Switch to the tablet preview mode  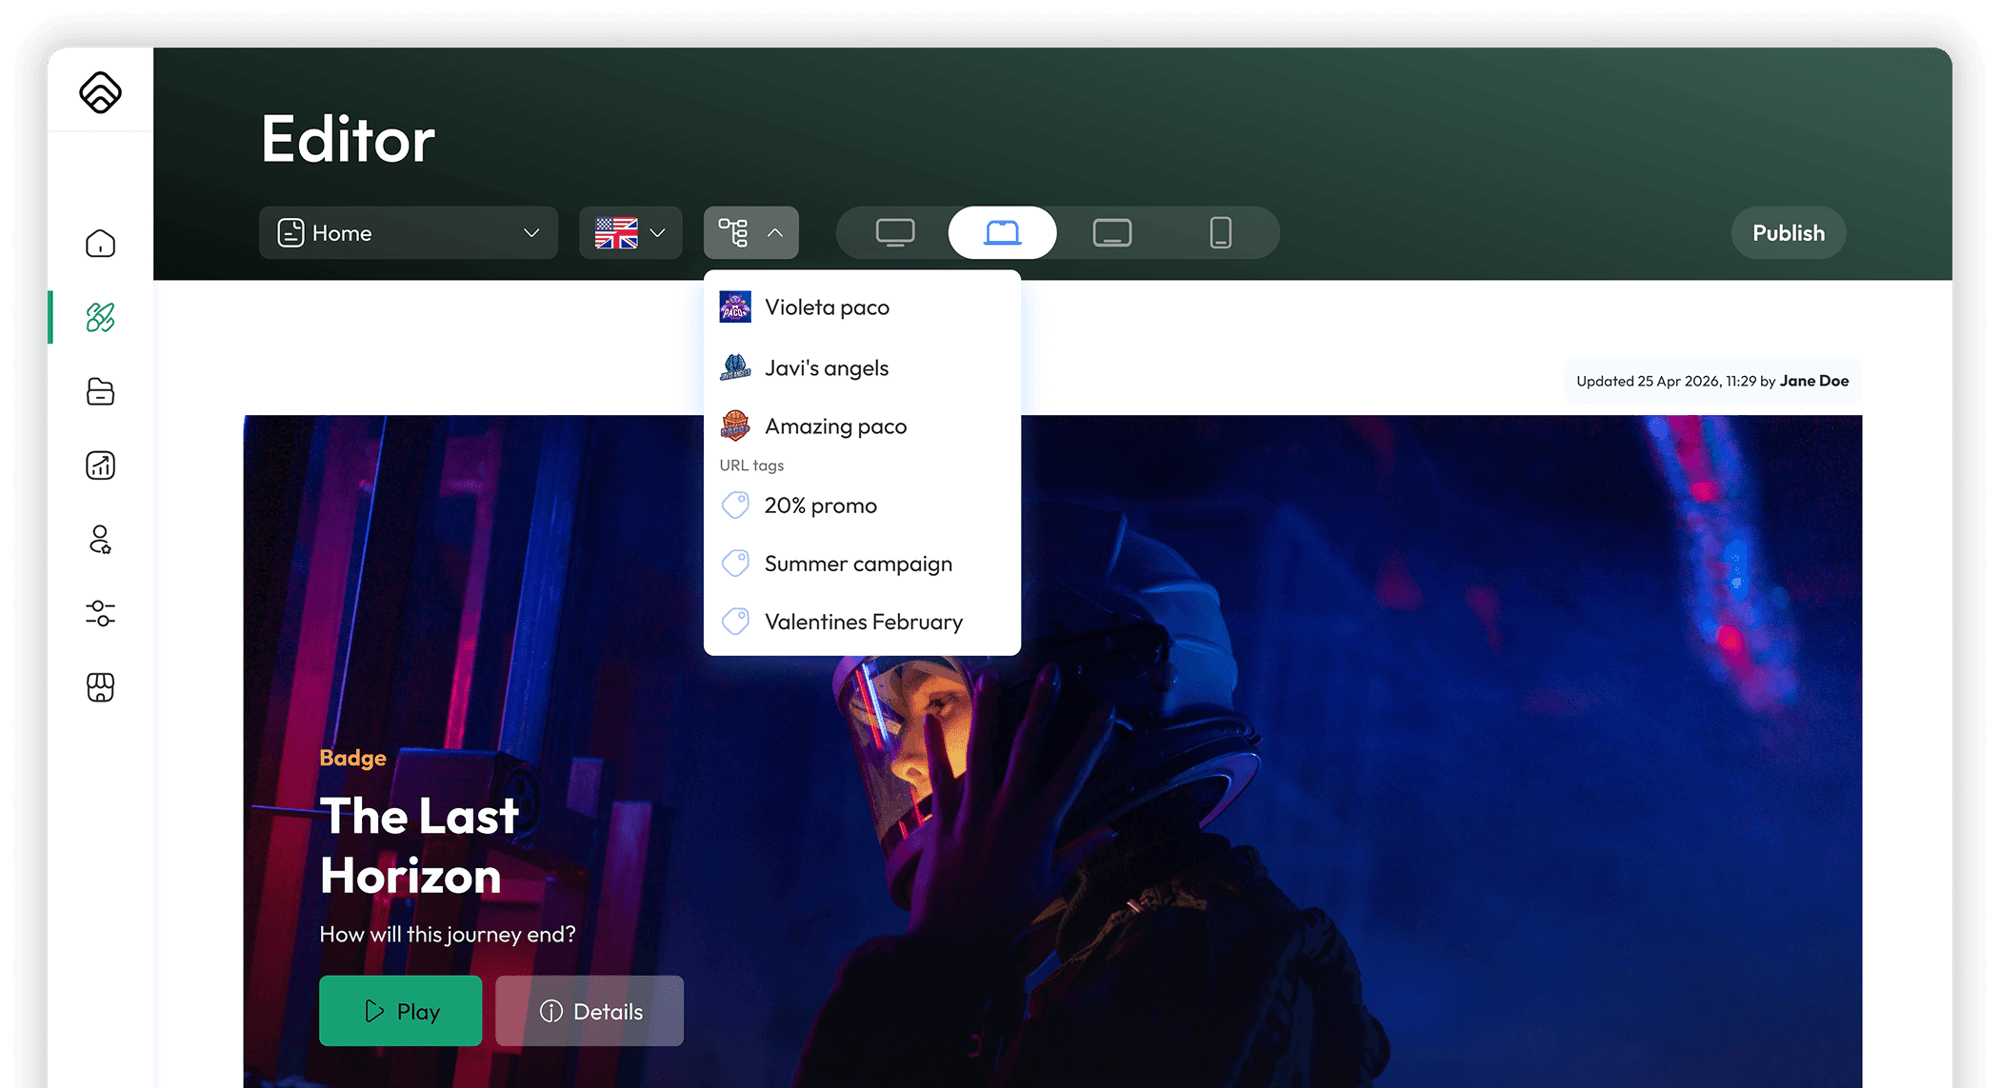coord(1112,233)
